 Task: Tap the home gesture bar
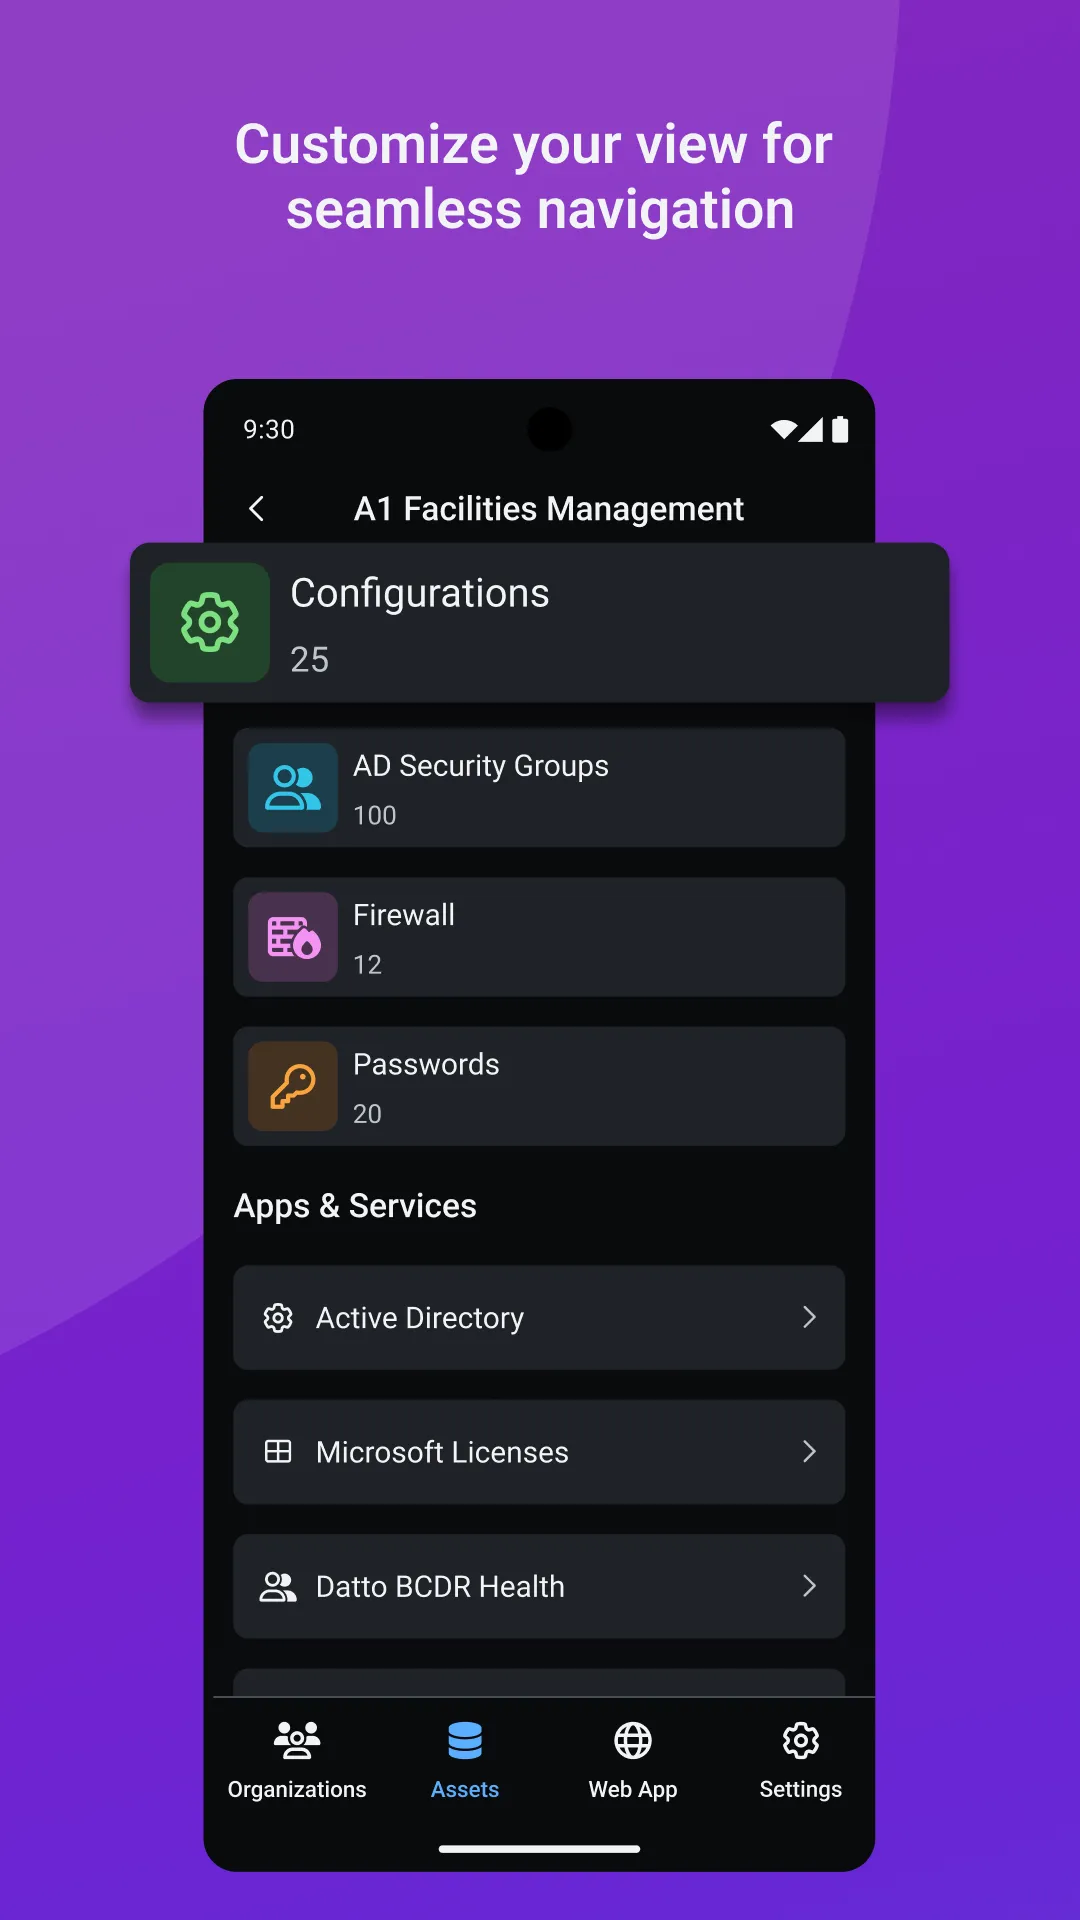pyautogui.click(x=539, y=1849)
